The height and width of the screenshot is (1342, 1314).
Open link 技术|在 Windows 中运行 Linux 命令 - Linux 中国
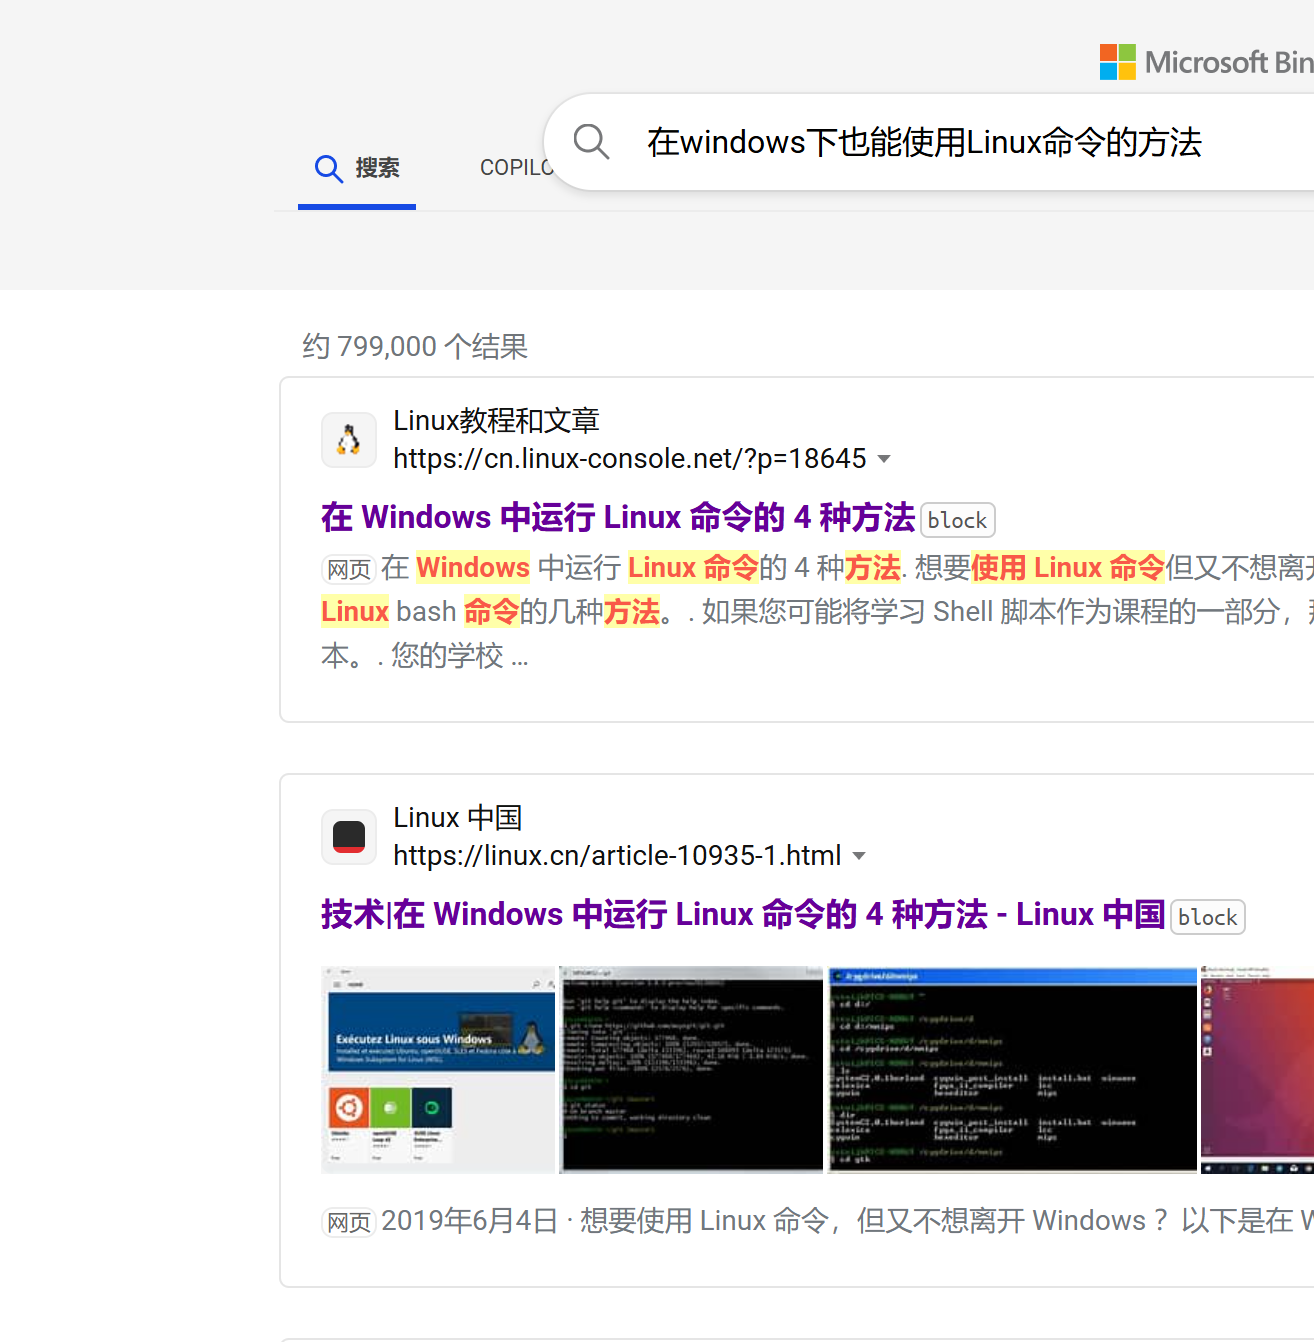pyautogui.click(x=743, y=914)
